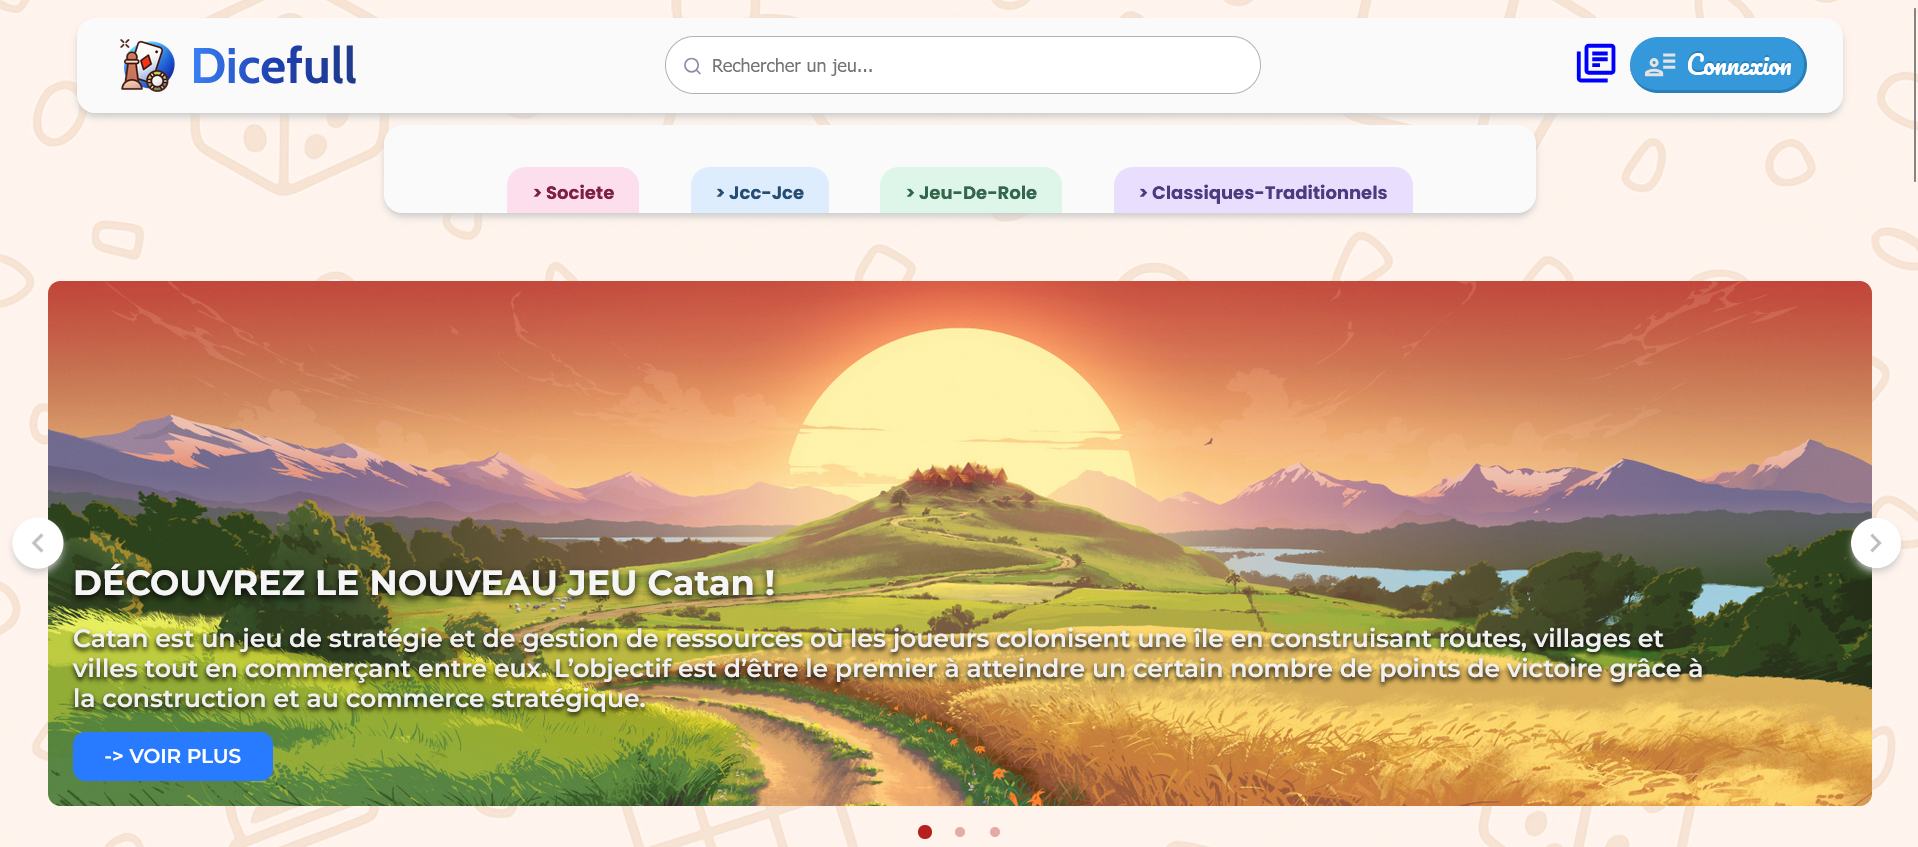Screen dimensions: 1918x847
Task: Click the "DÉCOUVREZ LE NOUVEAU JEU Catan" heading
Action: tap(424, 583)
